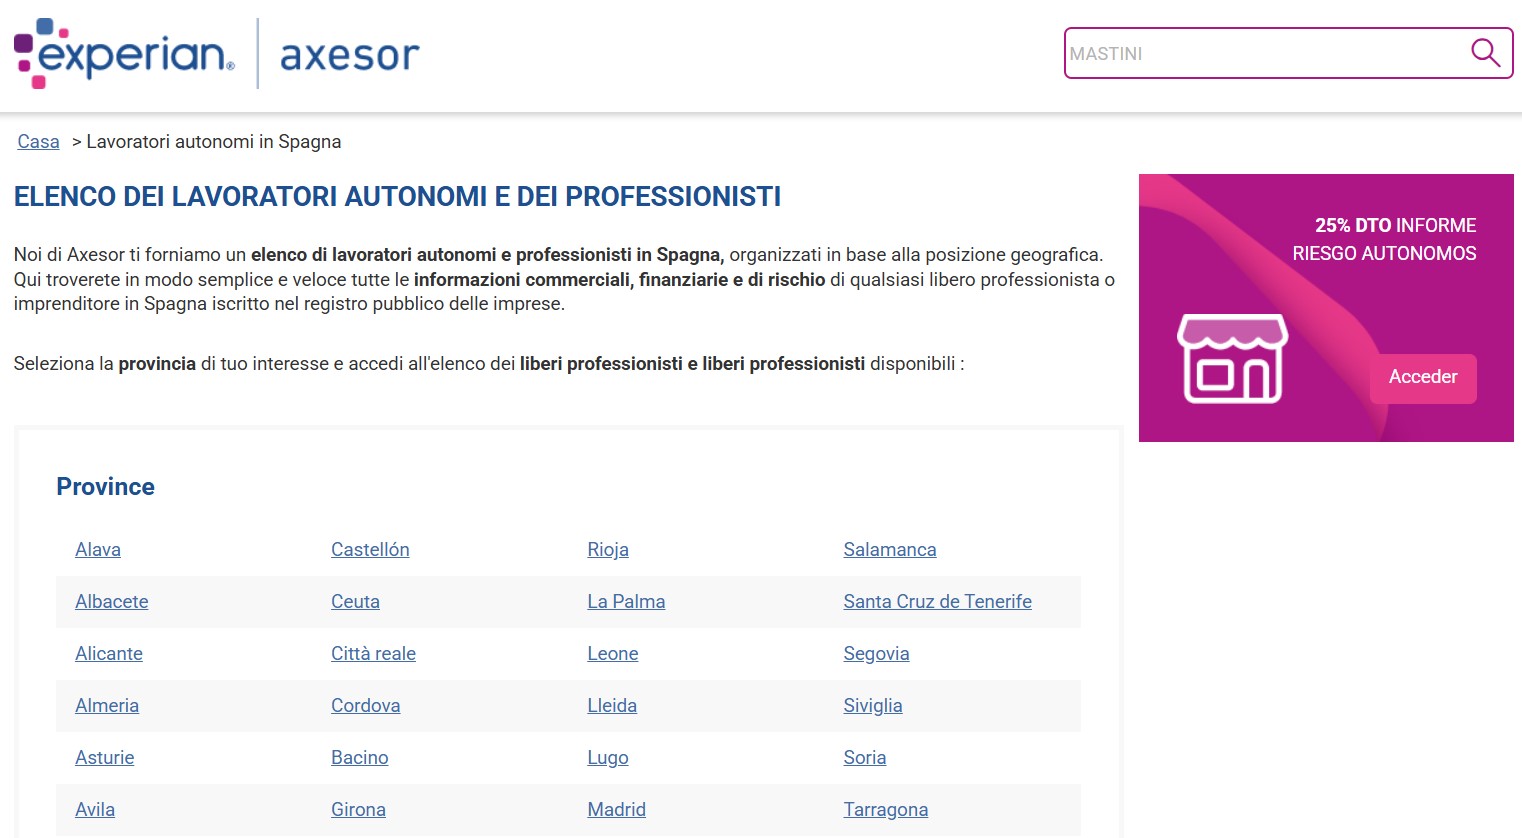Screen dimensions: 1522x838
Task: Click the shop storefront icon in banner
Action: [1232, 359]
